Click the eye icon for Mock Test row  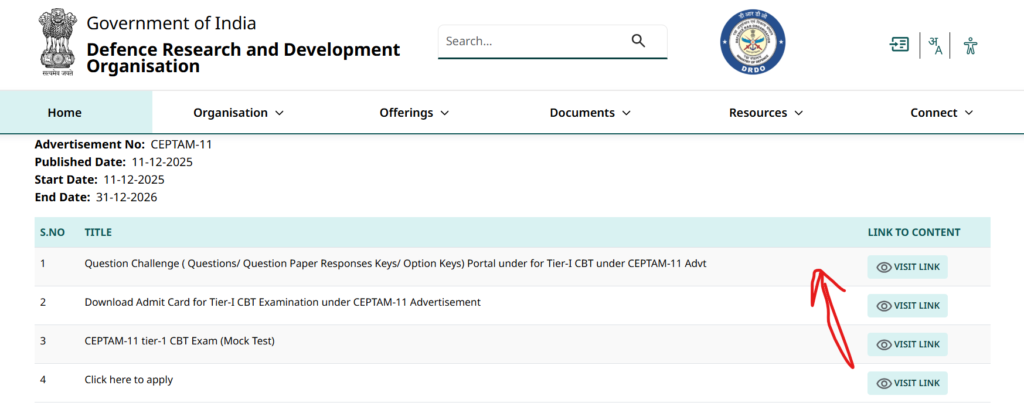pyautogui.click(x=884, y=344)
